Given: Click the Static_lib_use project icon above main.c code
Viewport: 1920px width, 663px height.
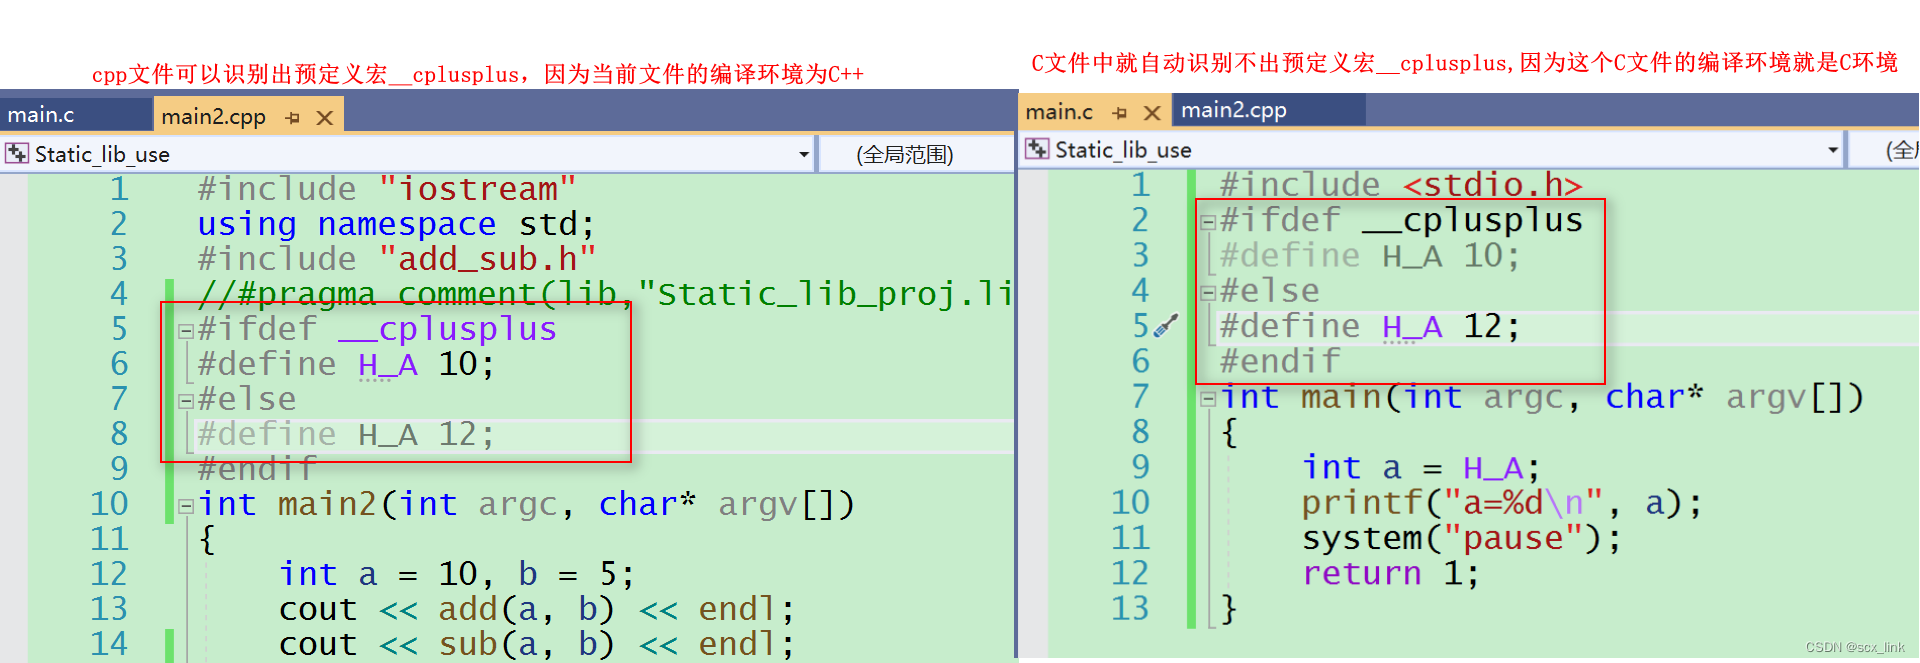Looking at the screenshot, I should pos(1037,149).
